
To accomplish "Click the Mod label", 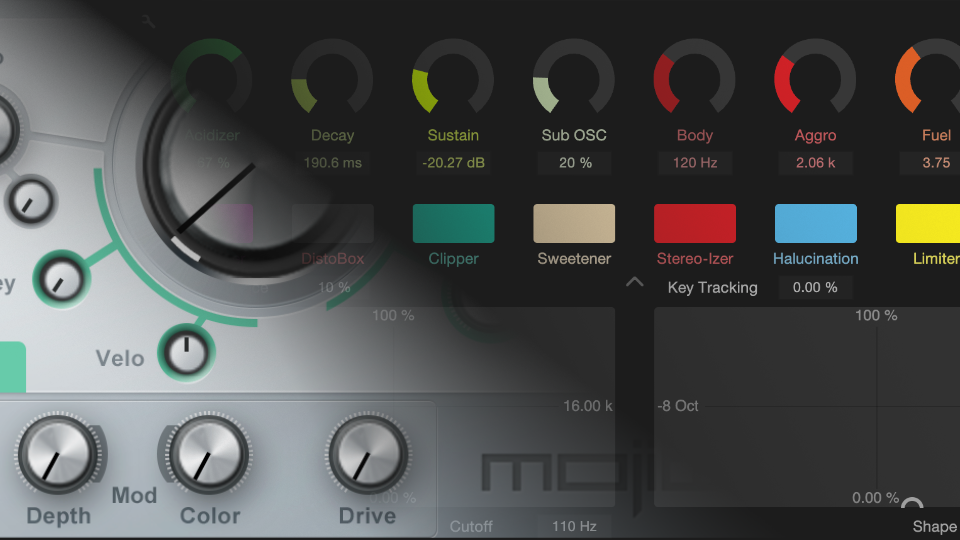I will tap(134, 495).
